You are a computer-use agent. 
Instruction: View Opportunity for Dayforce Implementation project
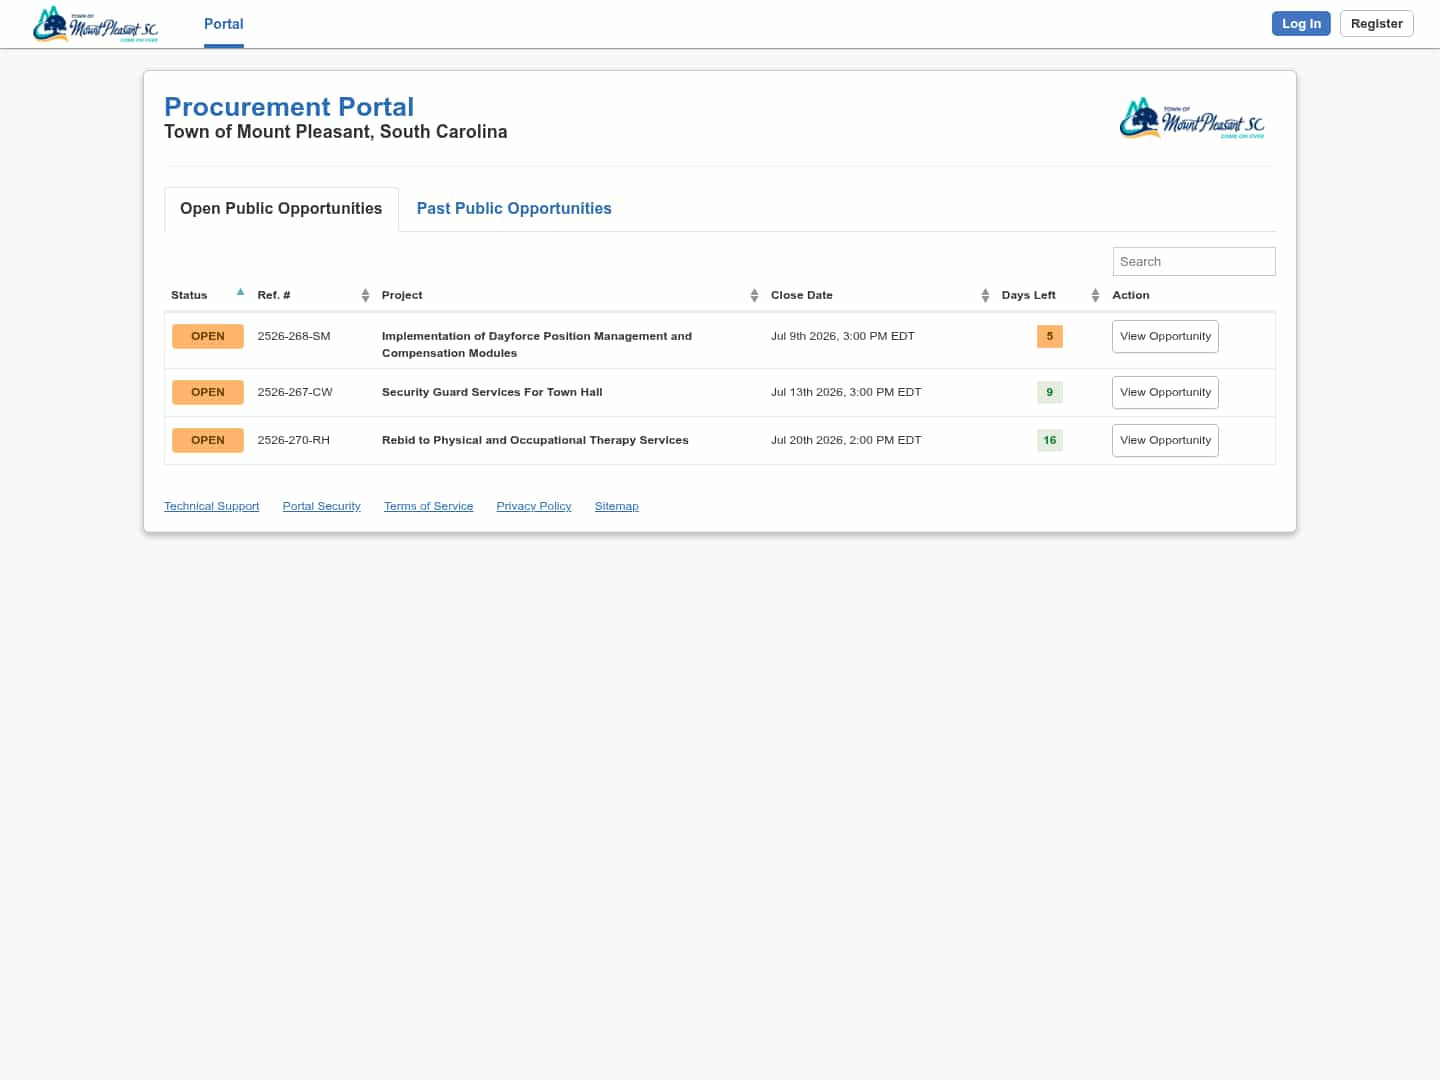click(1165, 336)
